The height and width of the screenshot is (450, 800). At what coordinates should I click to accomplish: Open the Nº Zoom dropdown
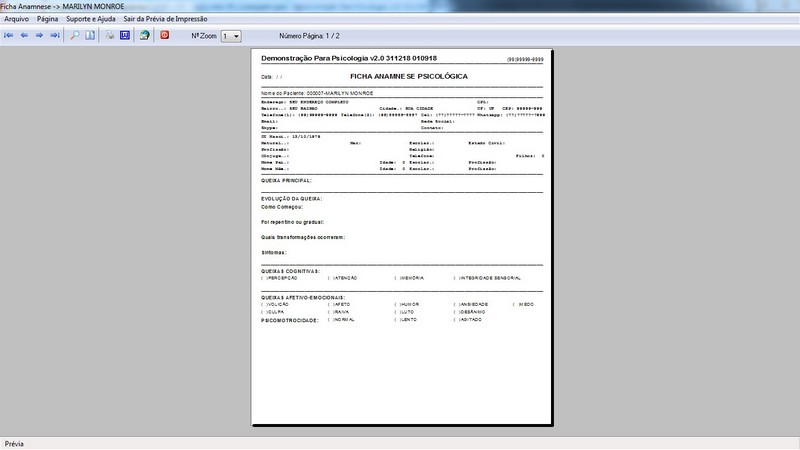pos(231,36)
